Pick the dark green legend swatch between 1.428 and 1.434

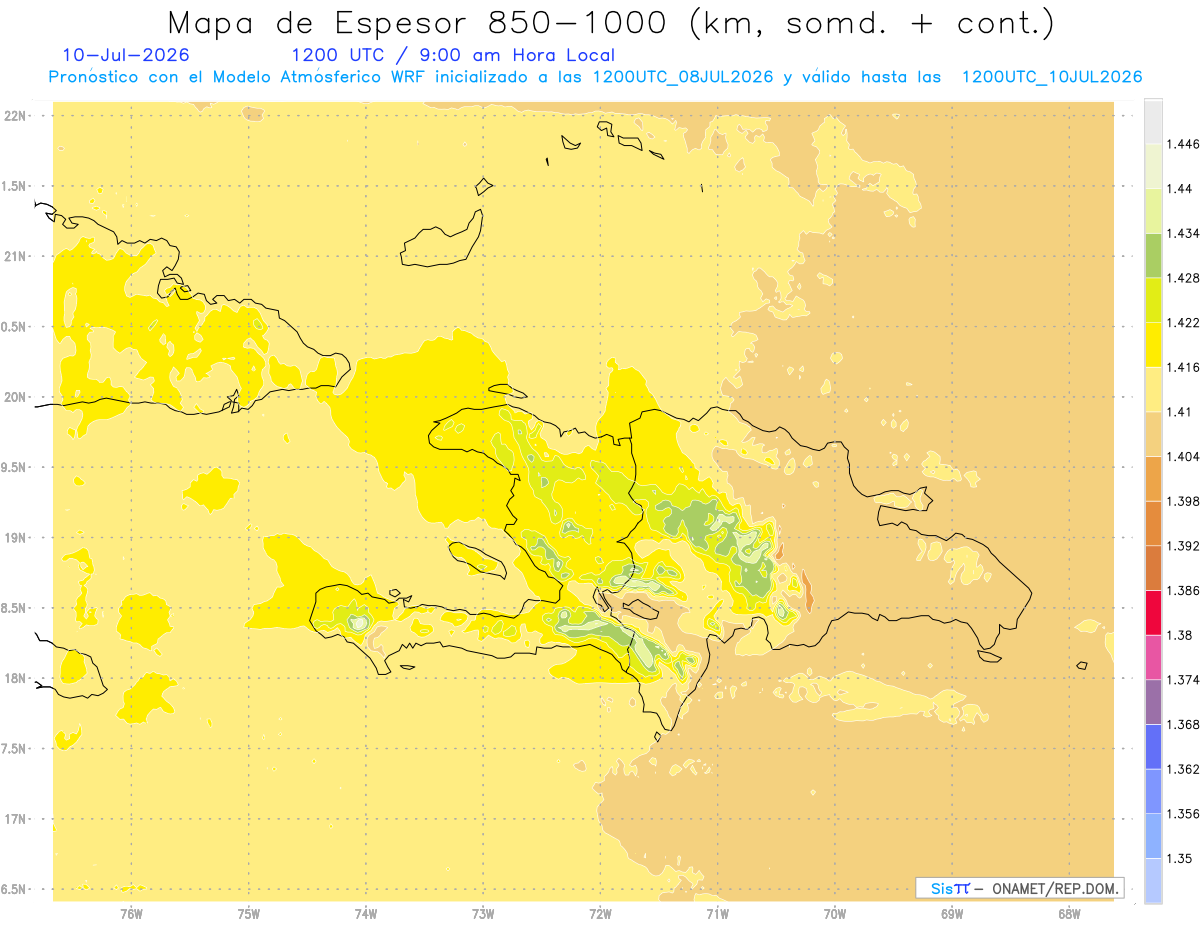pos(1153,255)
